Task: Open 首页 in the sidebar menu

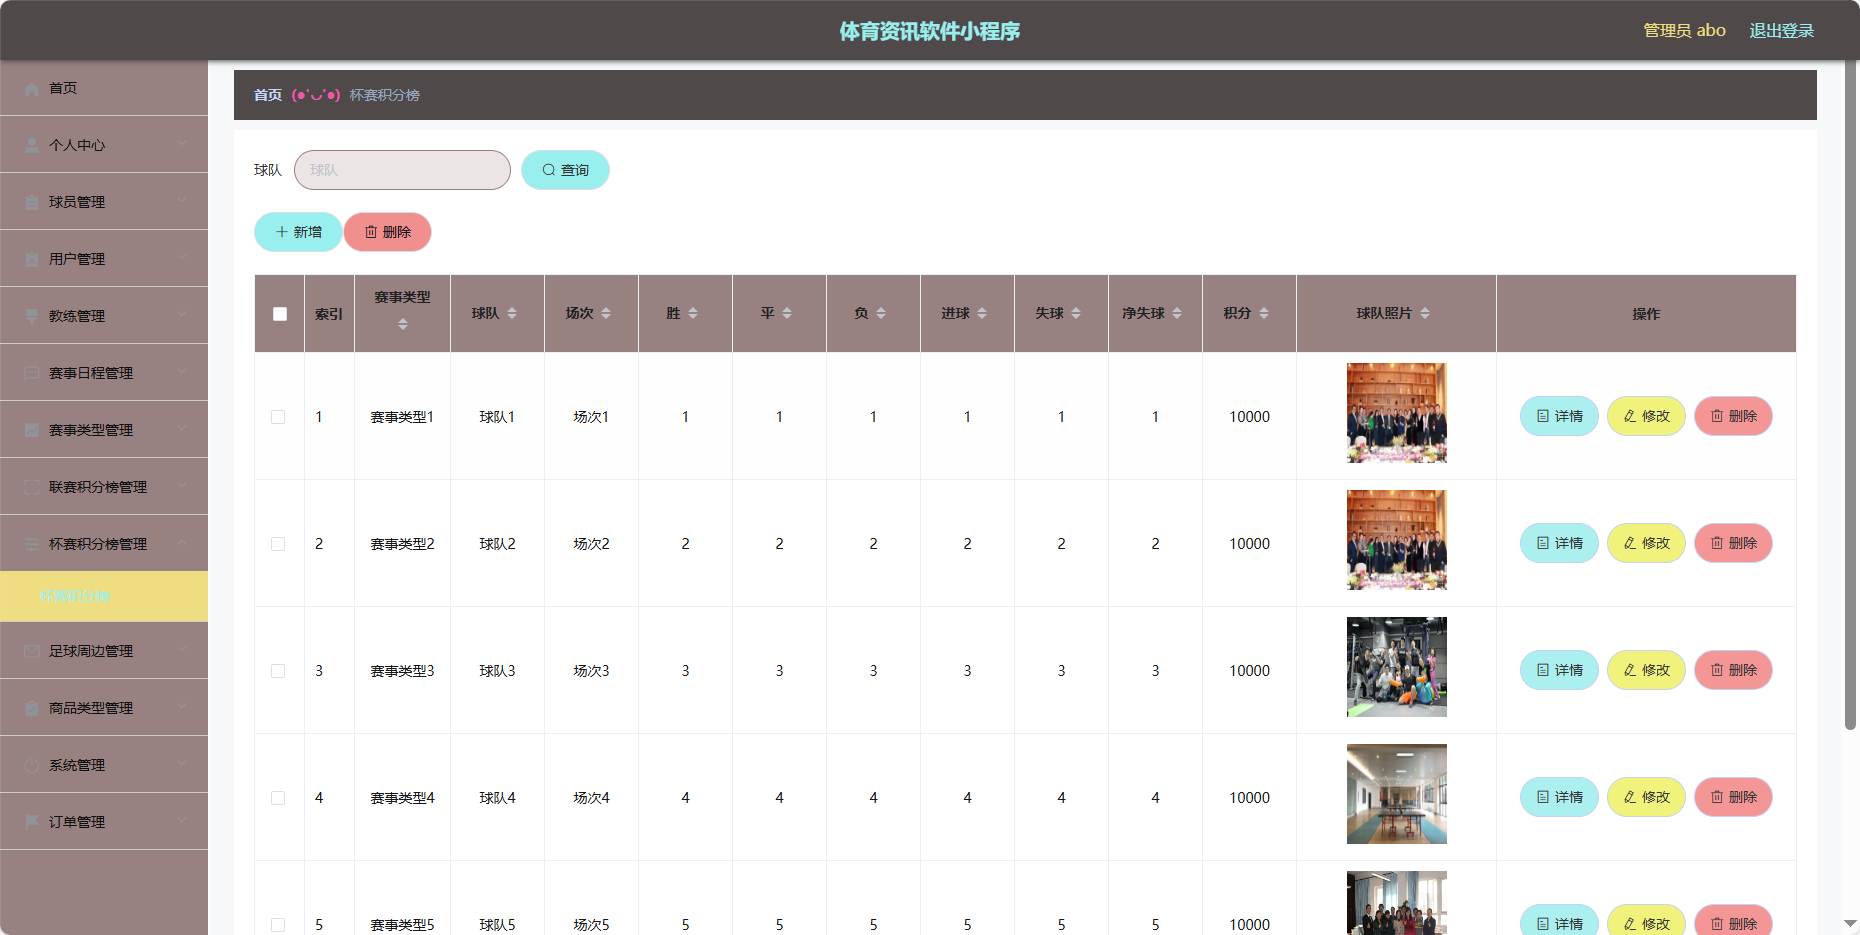Action: (104, 88)
